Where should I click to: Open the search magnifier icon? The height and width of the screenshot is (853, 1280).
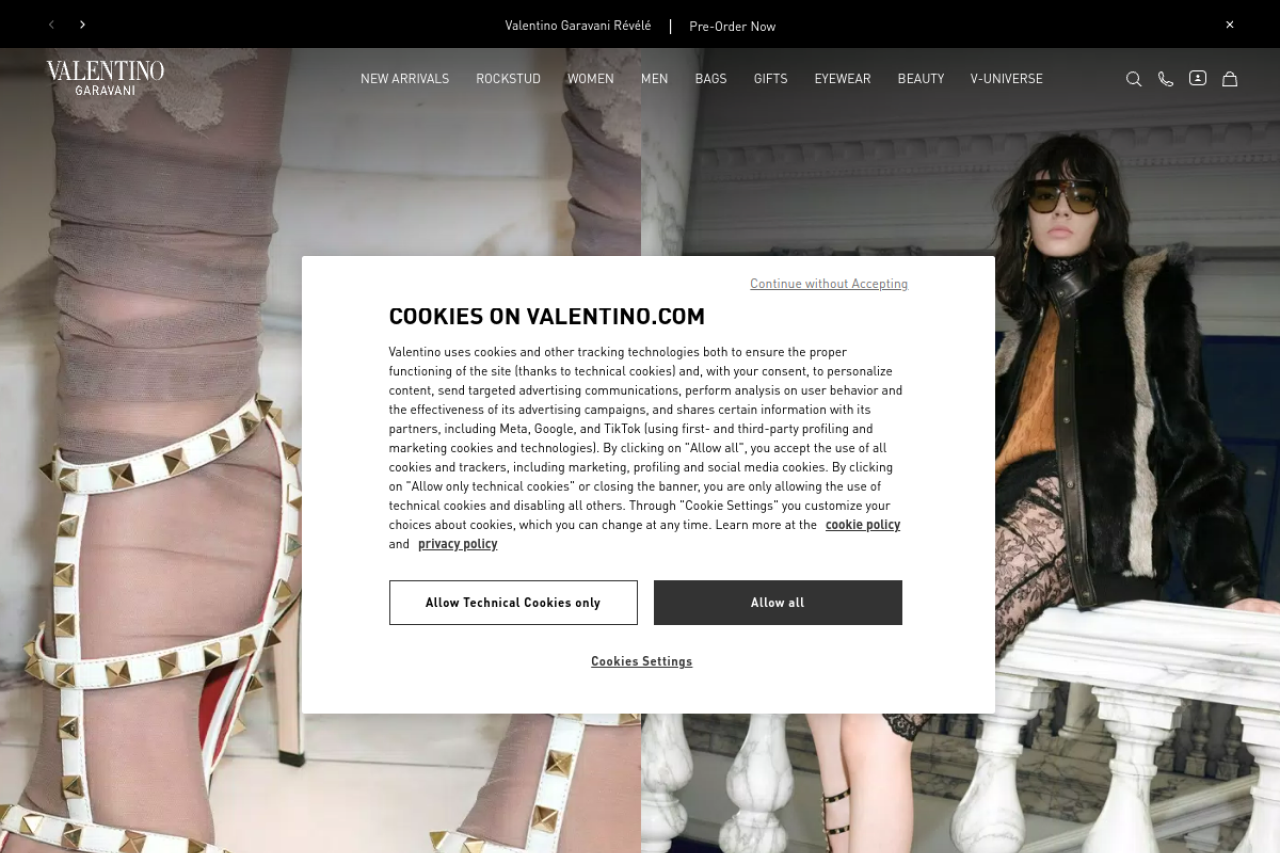pyautogui.click(x=1133, y=79)
